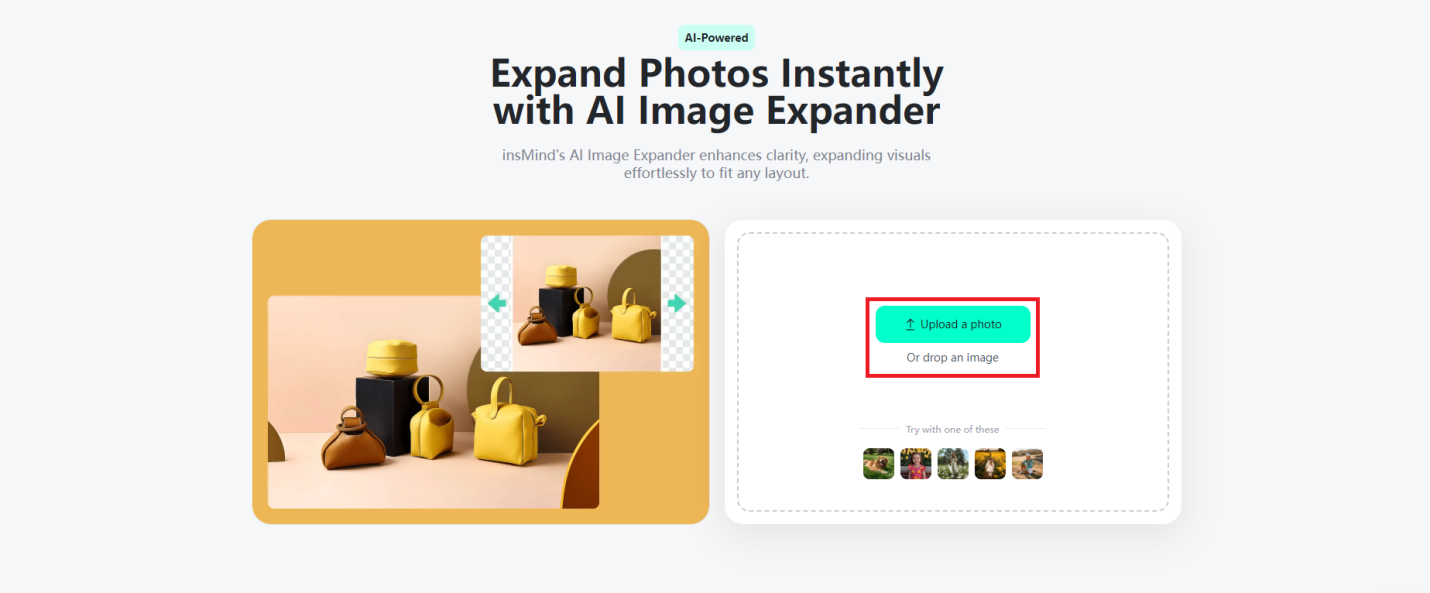Select the yellow flower field sample photo
1430x593 pixels.
click(x=990, y=464)
